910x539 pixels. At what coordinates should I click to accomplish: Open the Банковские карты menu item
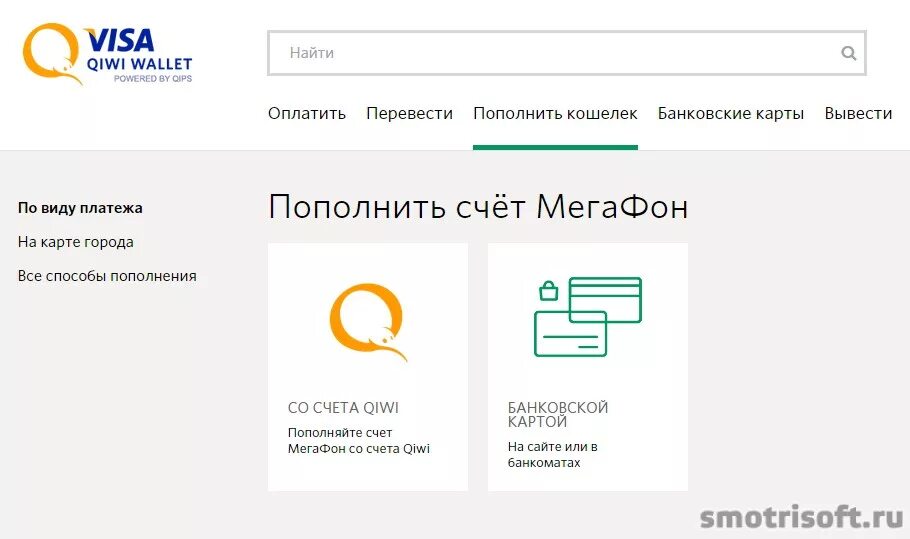tap(731, 113)
